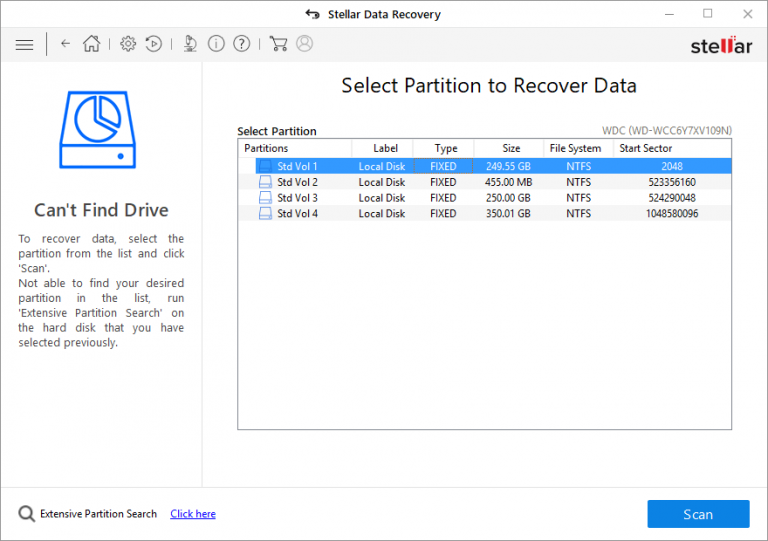Click the 249.55 GB size cell
The height and width of the screenshot is (541, 768).
coord(508,166)
